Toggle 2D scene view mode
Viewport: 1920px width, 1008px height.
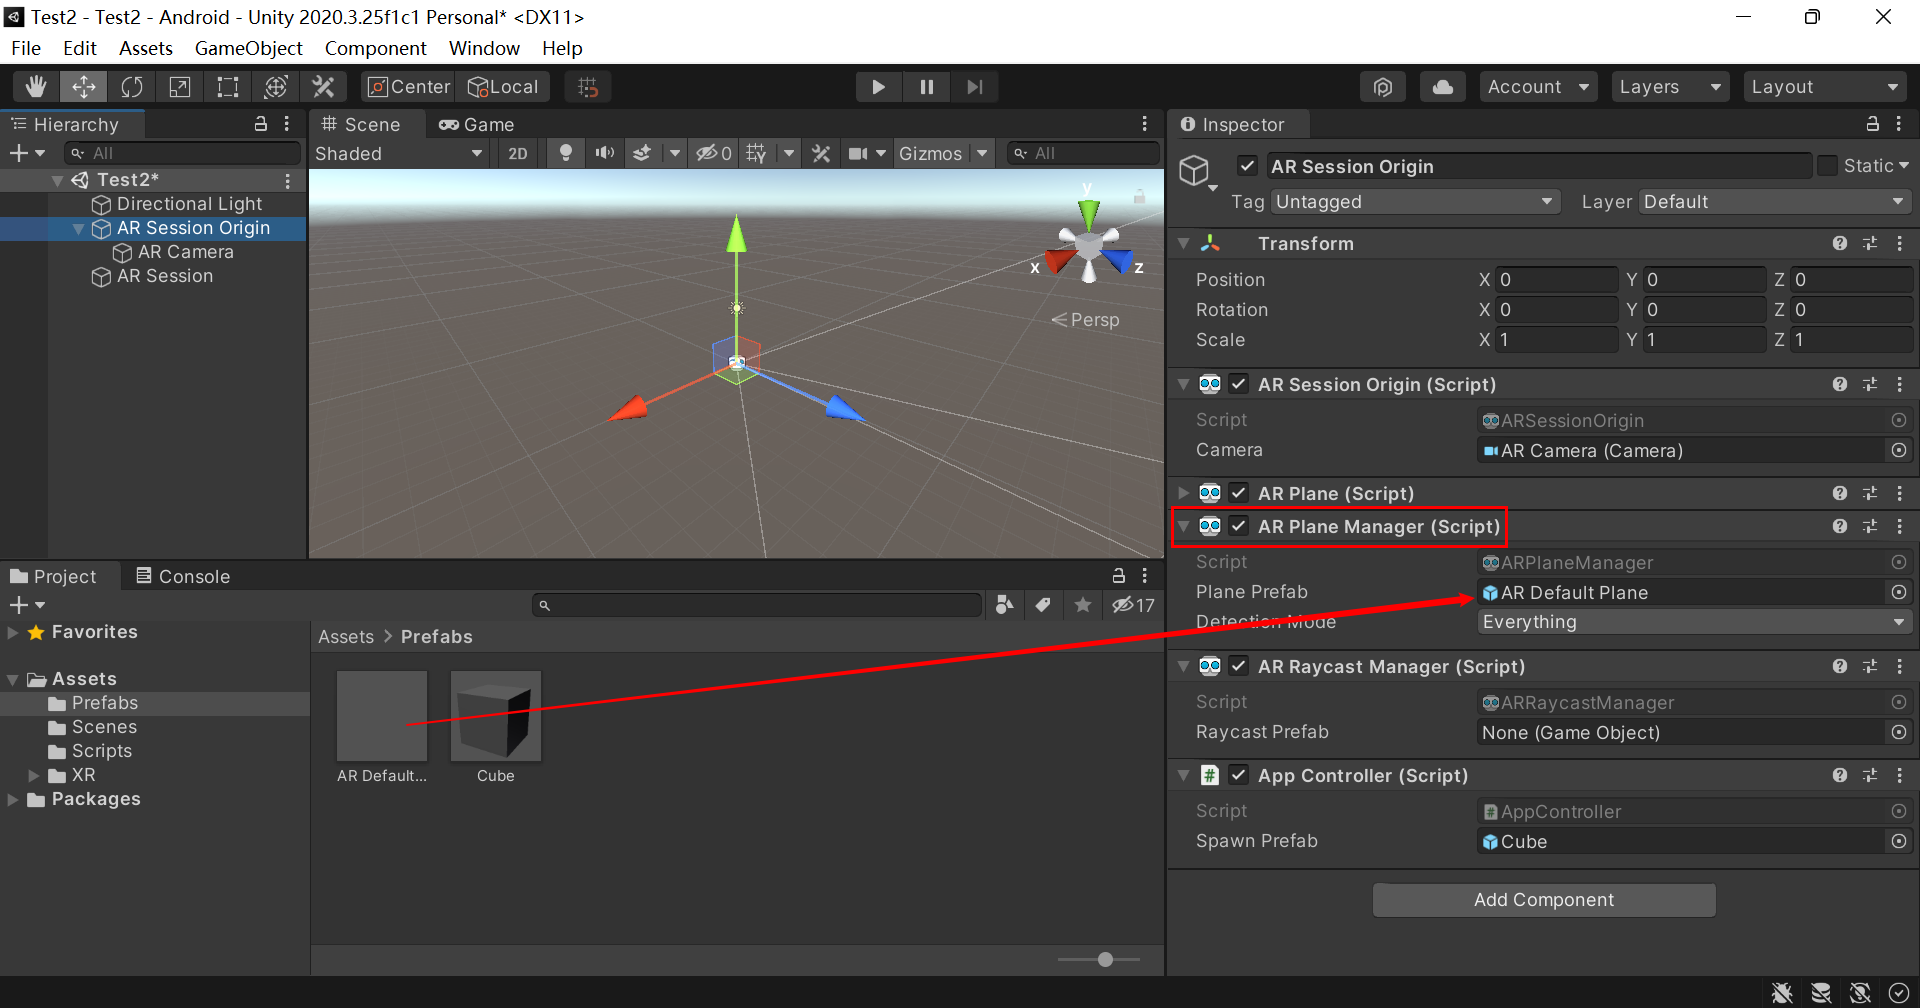tap(518, 153)
